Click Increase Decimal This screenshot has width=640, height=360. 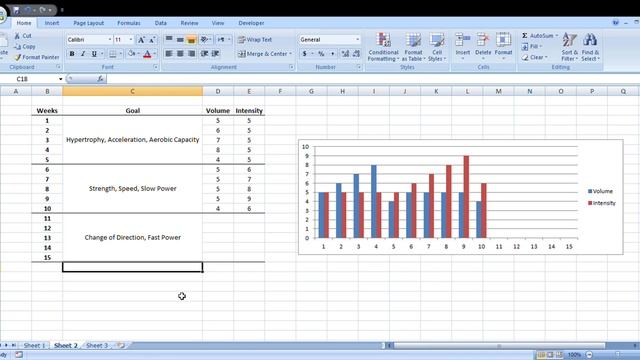tap(345, 53)
